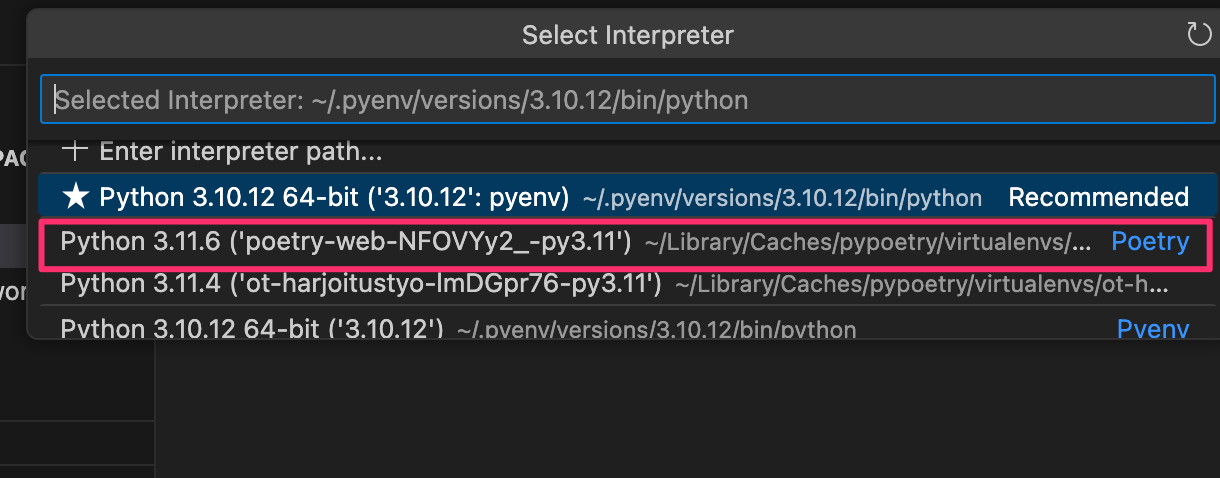Screen dimensions: 1220x478
Task: Click the Select Interpreter title
Action: coord(627,36)
